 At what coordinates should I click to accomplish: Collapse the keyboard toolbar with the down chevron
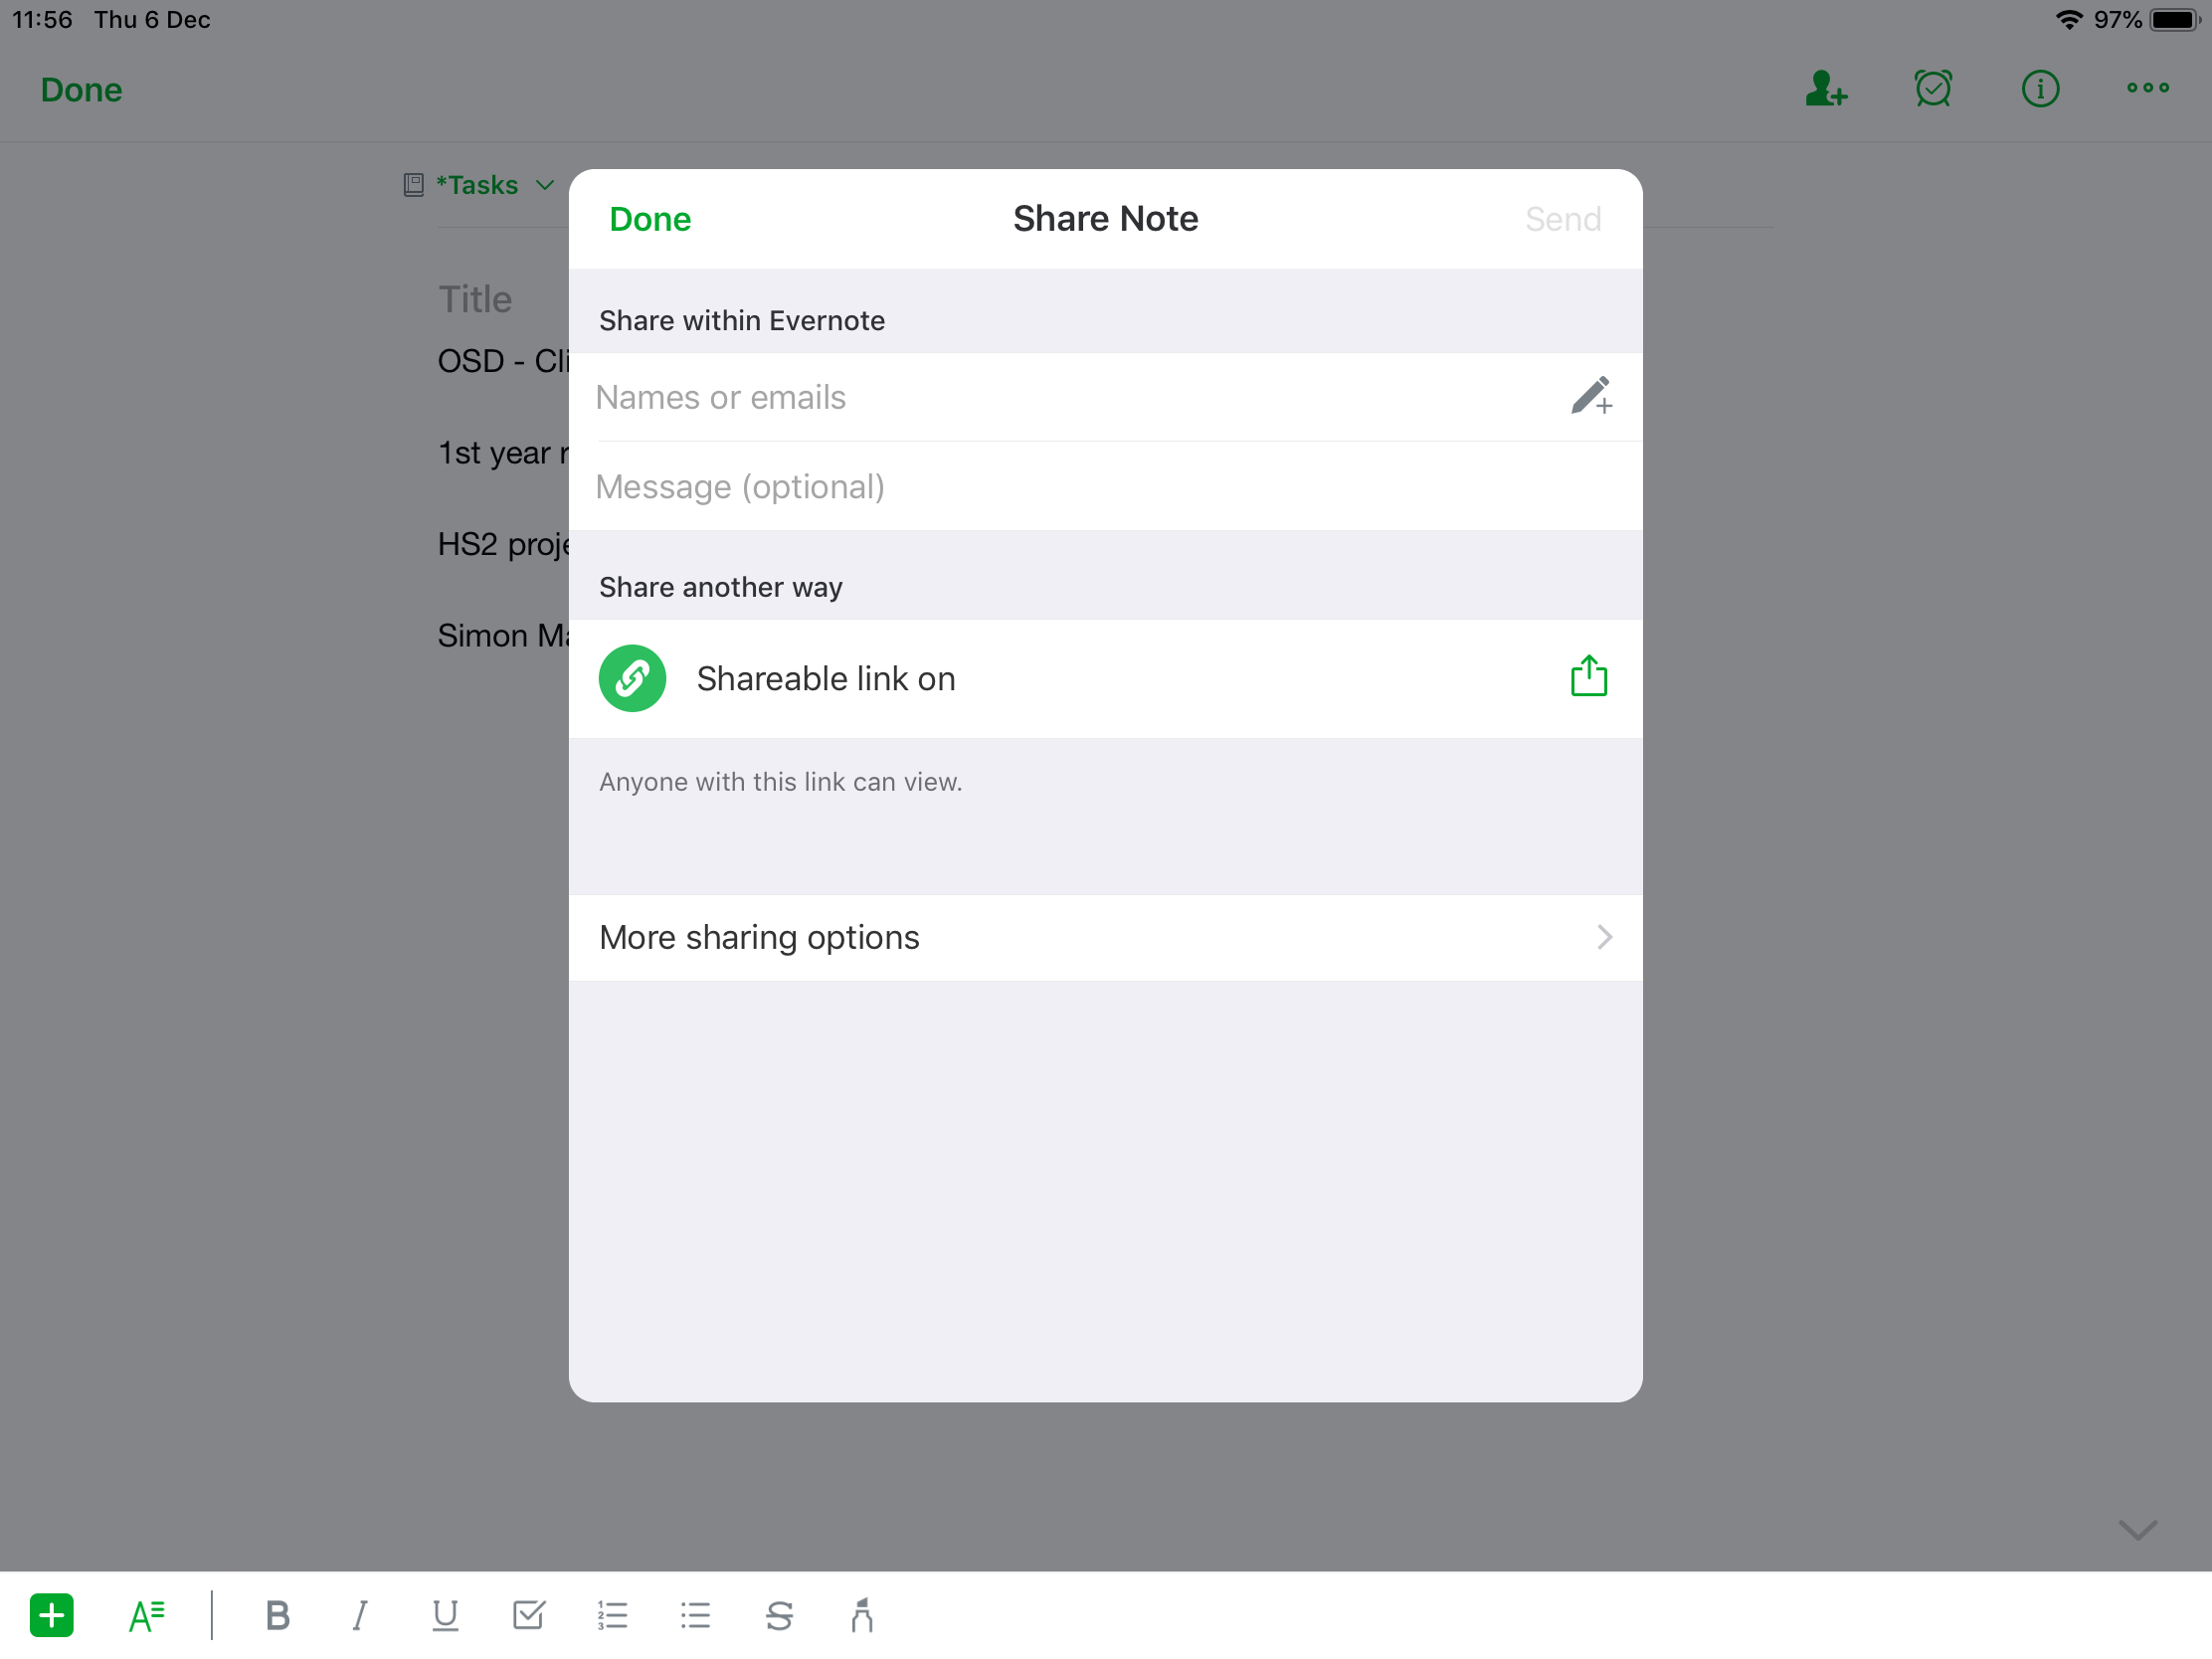(2137, 1529)
